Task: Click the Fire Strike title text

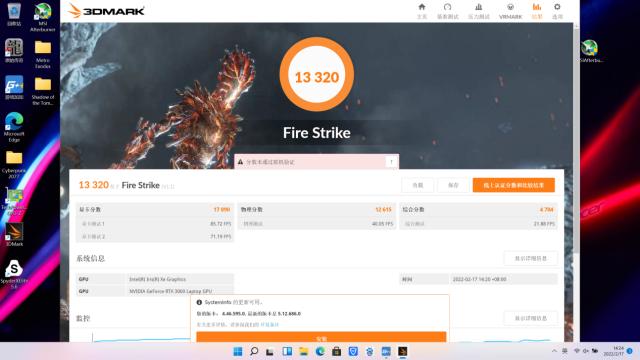Action: click(317, 133)
